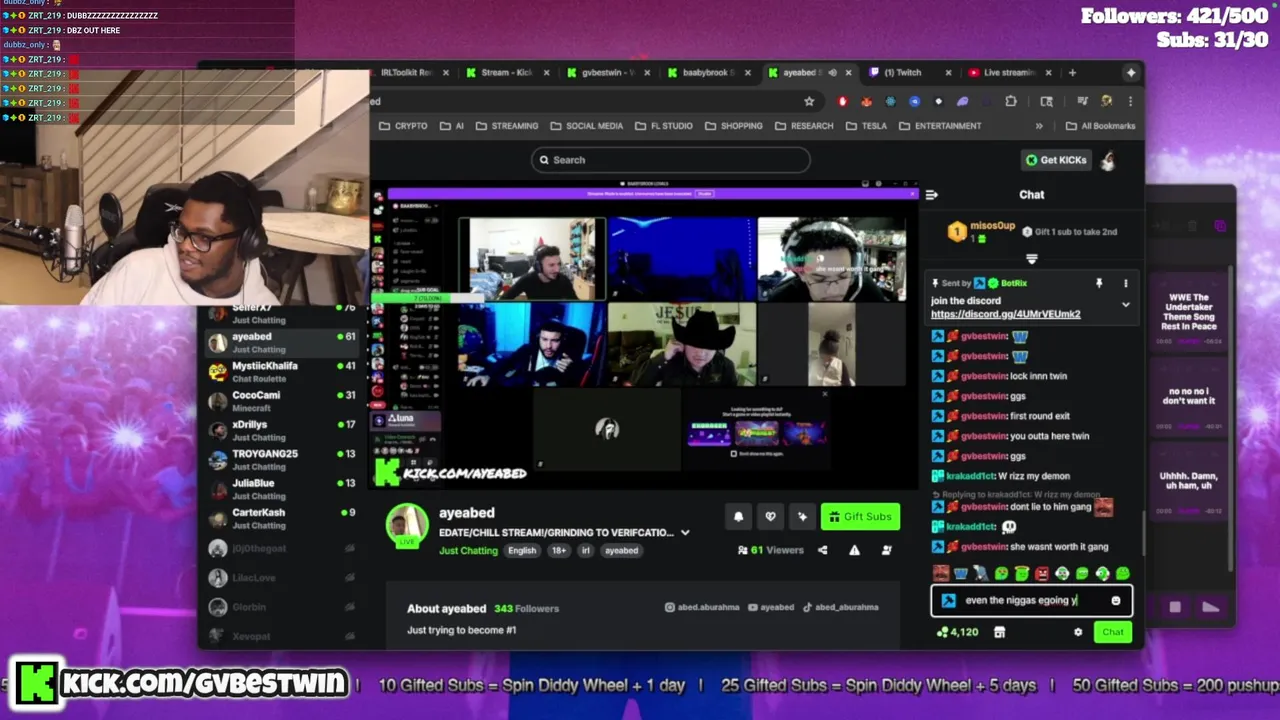This screenshot has height=720, width=1280.
Task: Open the profile avatar menu top right
Action: [1108, 160]
